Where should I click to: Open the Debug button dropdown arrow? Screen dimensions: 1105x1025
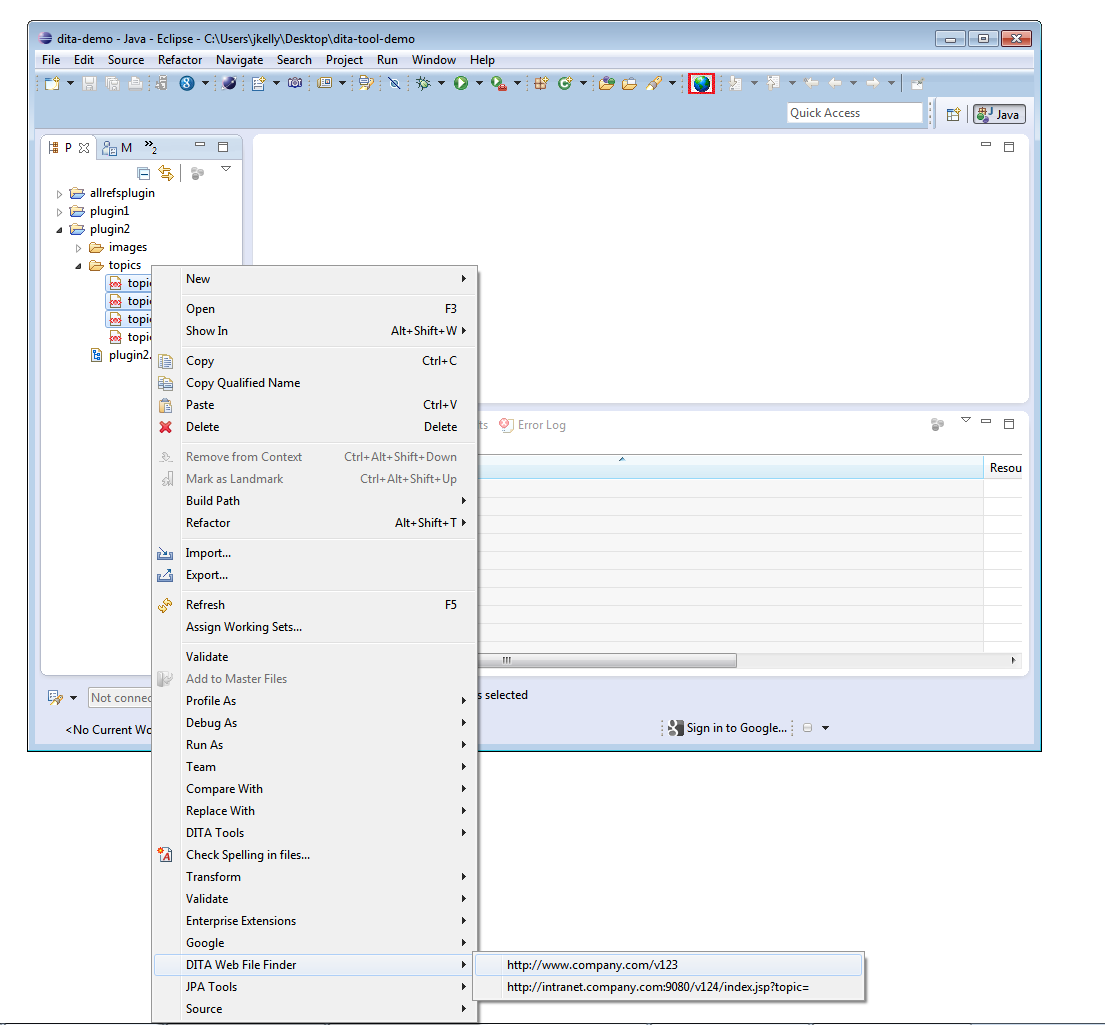(441, 83)
